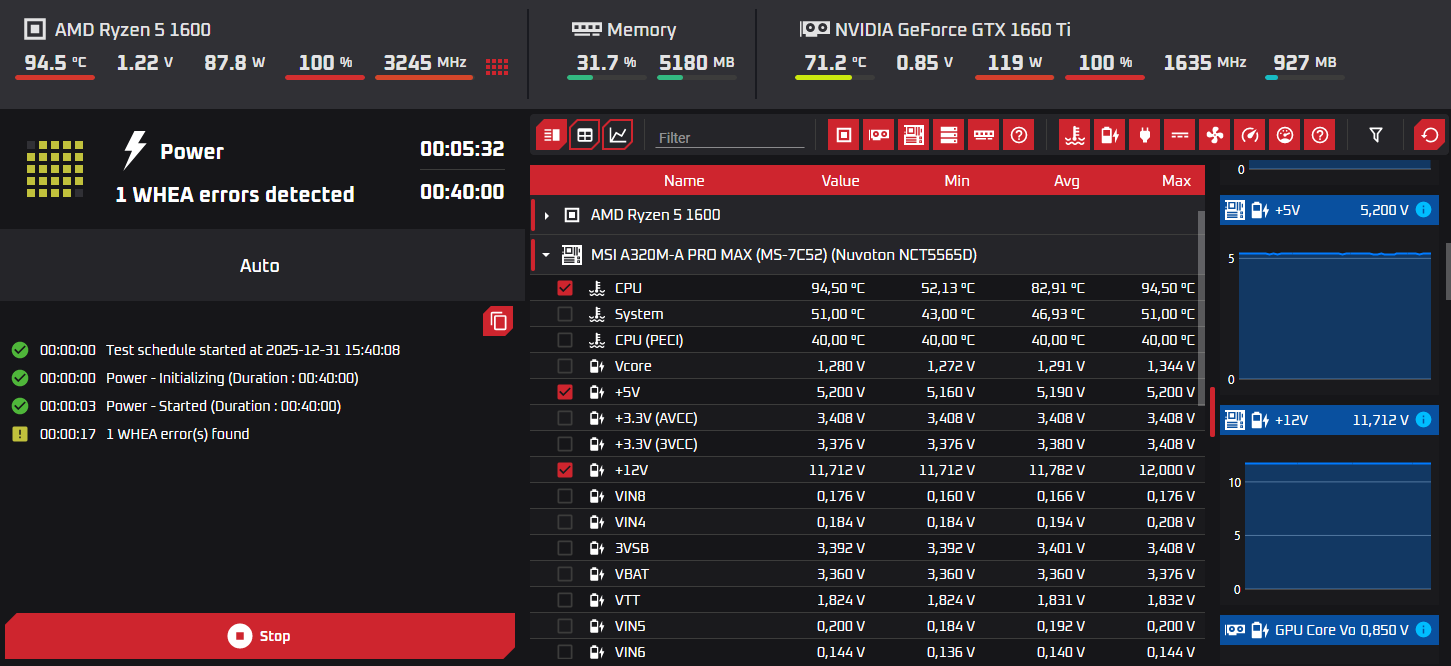Click the Memory usage 31.7 % reading
1451x666 pixels.
click(606, 63)
